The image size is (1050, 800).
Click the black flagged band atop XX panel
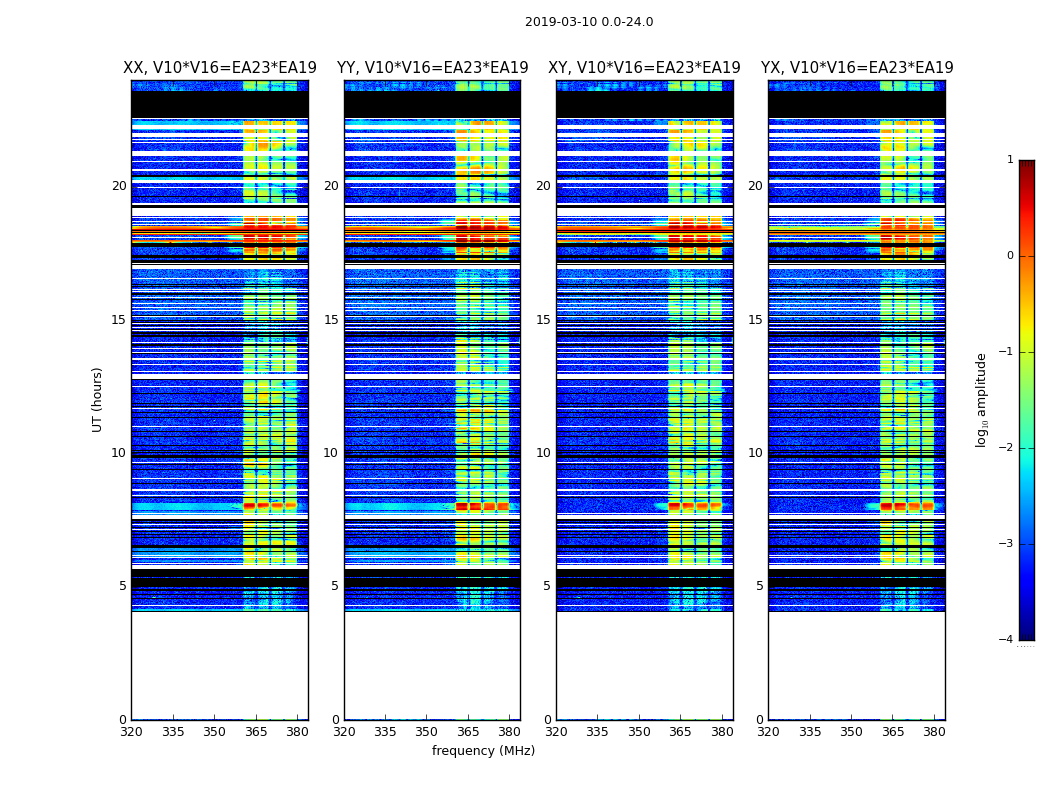click(220, 105)
